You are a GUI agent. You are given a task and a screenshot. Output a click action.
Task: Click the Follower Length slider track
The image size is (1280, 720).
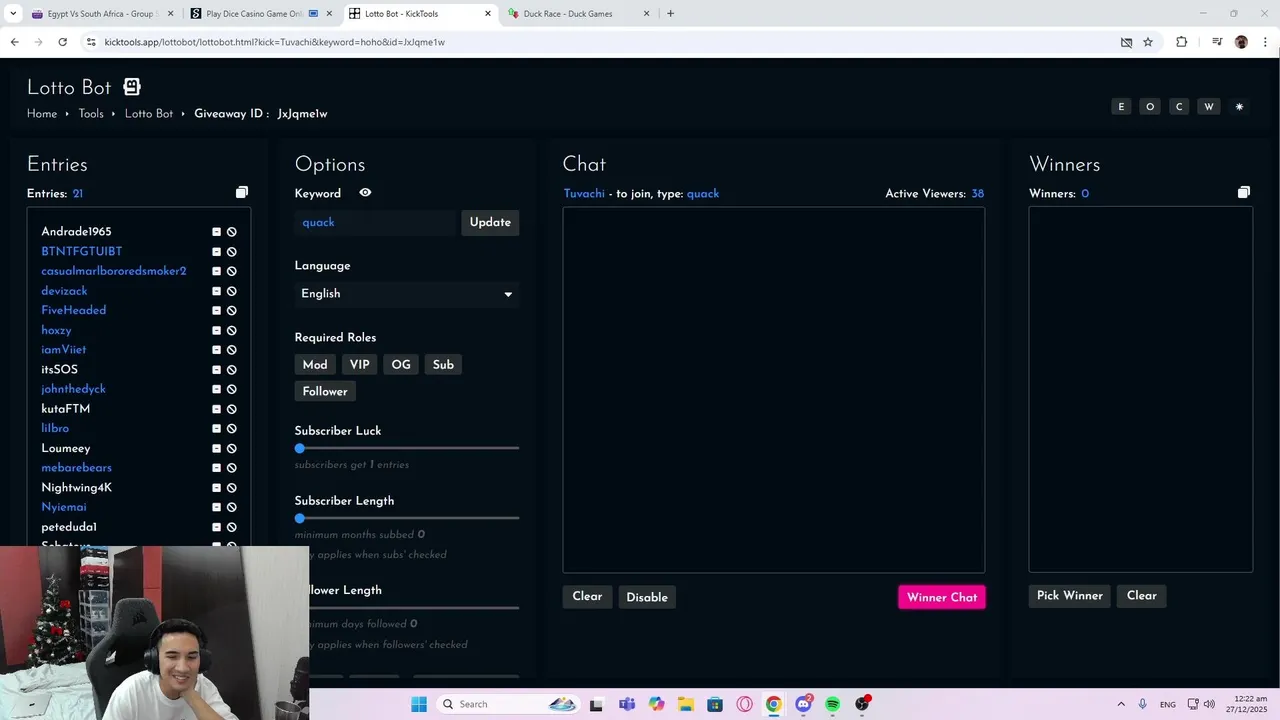pyautogui.click(x=414, y=608)
